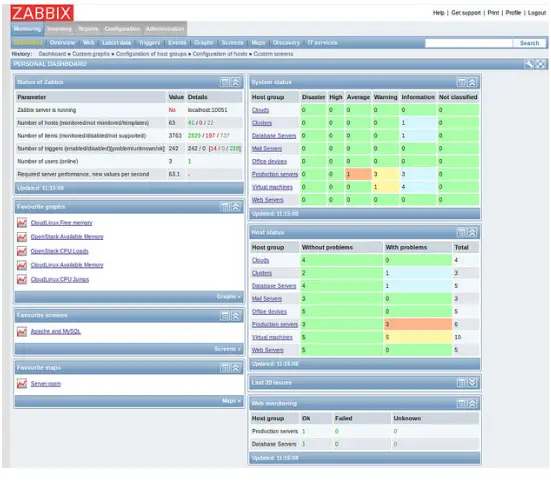Collapse the System status widget

pyautogui.click(x=472, y=82)
